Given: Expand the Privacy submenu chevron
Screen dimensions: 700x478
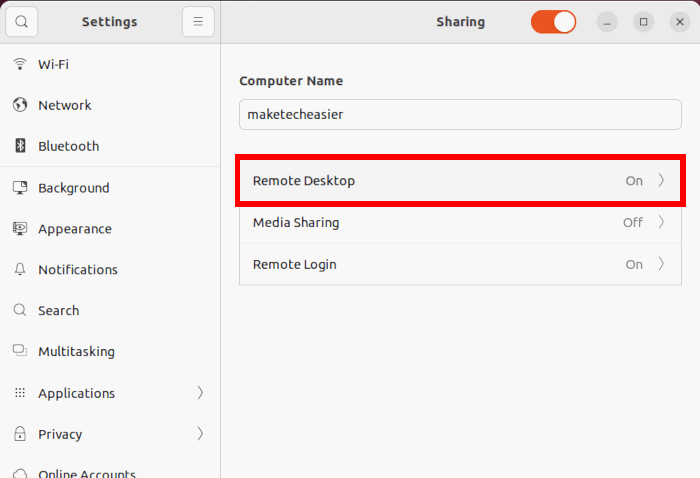Looking at the screenshot, I should click(200, 434).
